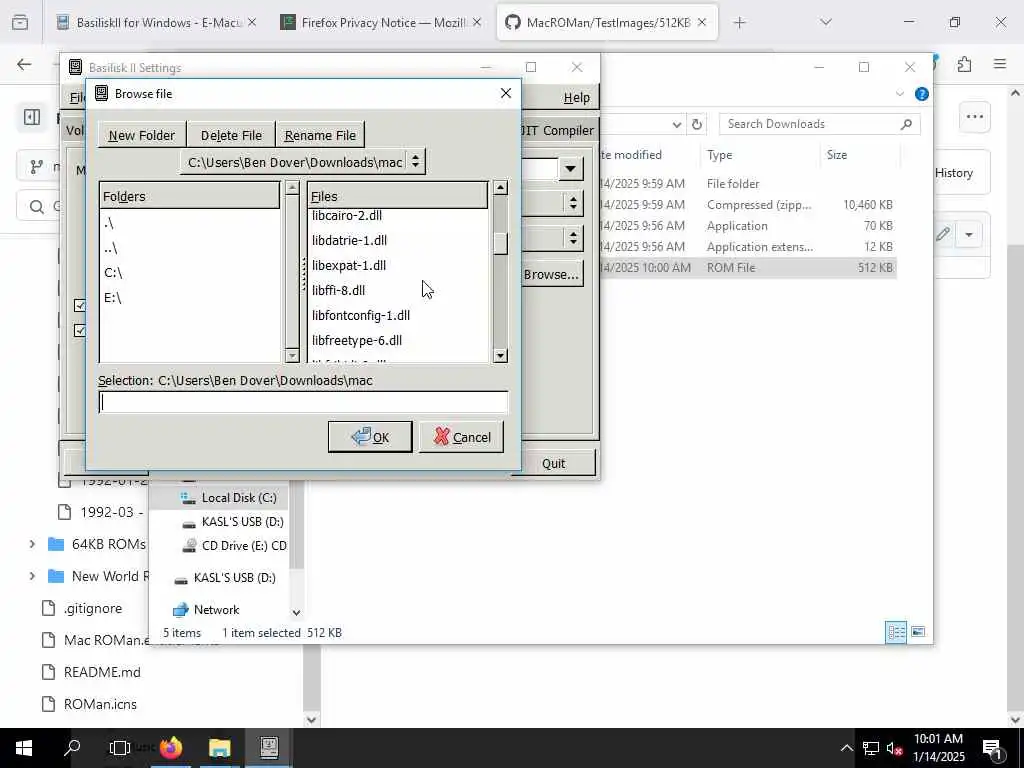Click the Folders column header
Viewport: 1024px width, 768px height.
point(189,196)
